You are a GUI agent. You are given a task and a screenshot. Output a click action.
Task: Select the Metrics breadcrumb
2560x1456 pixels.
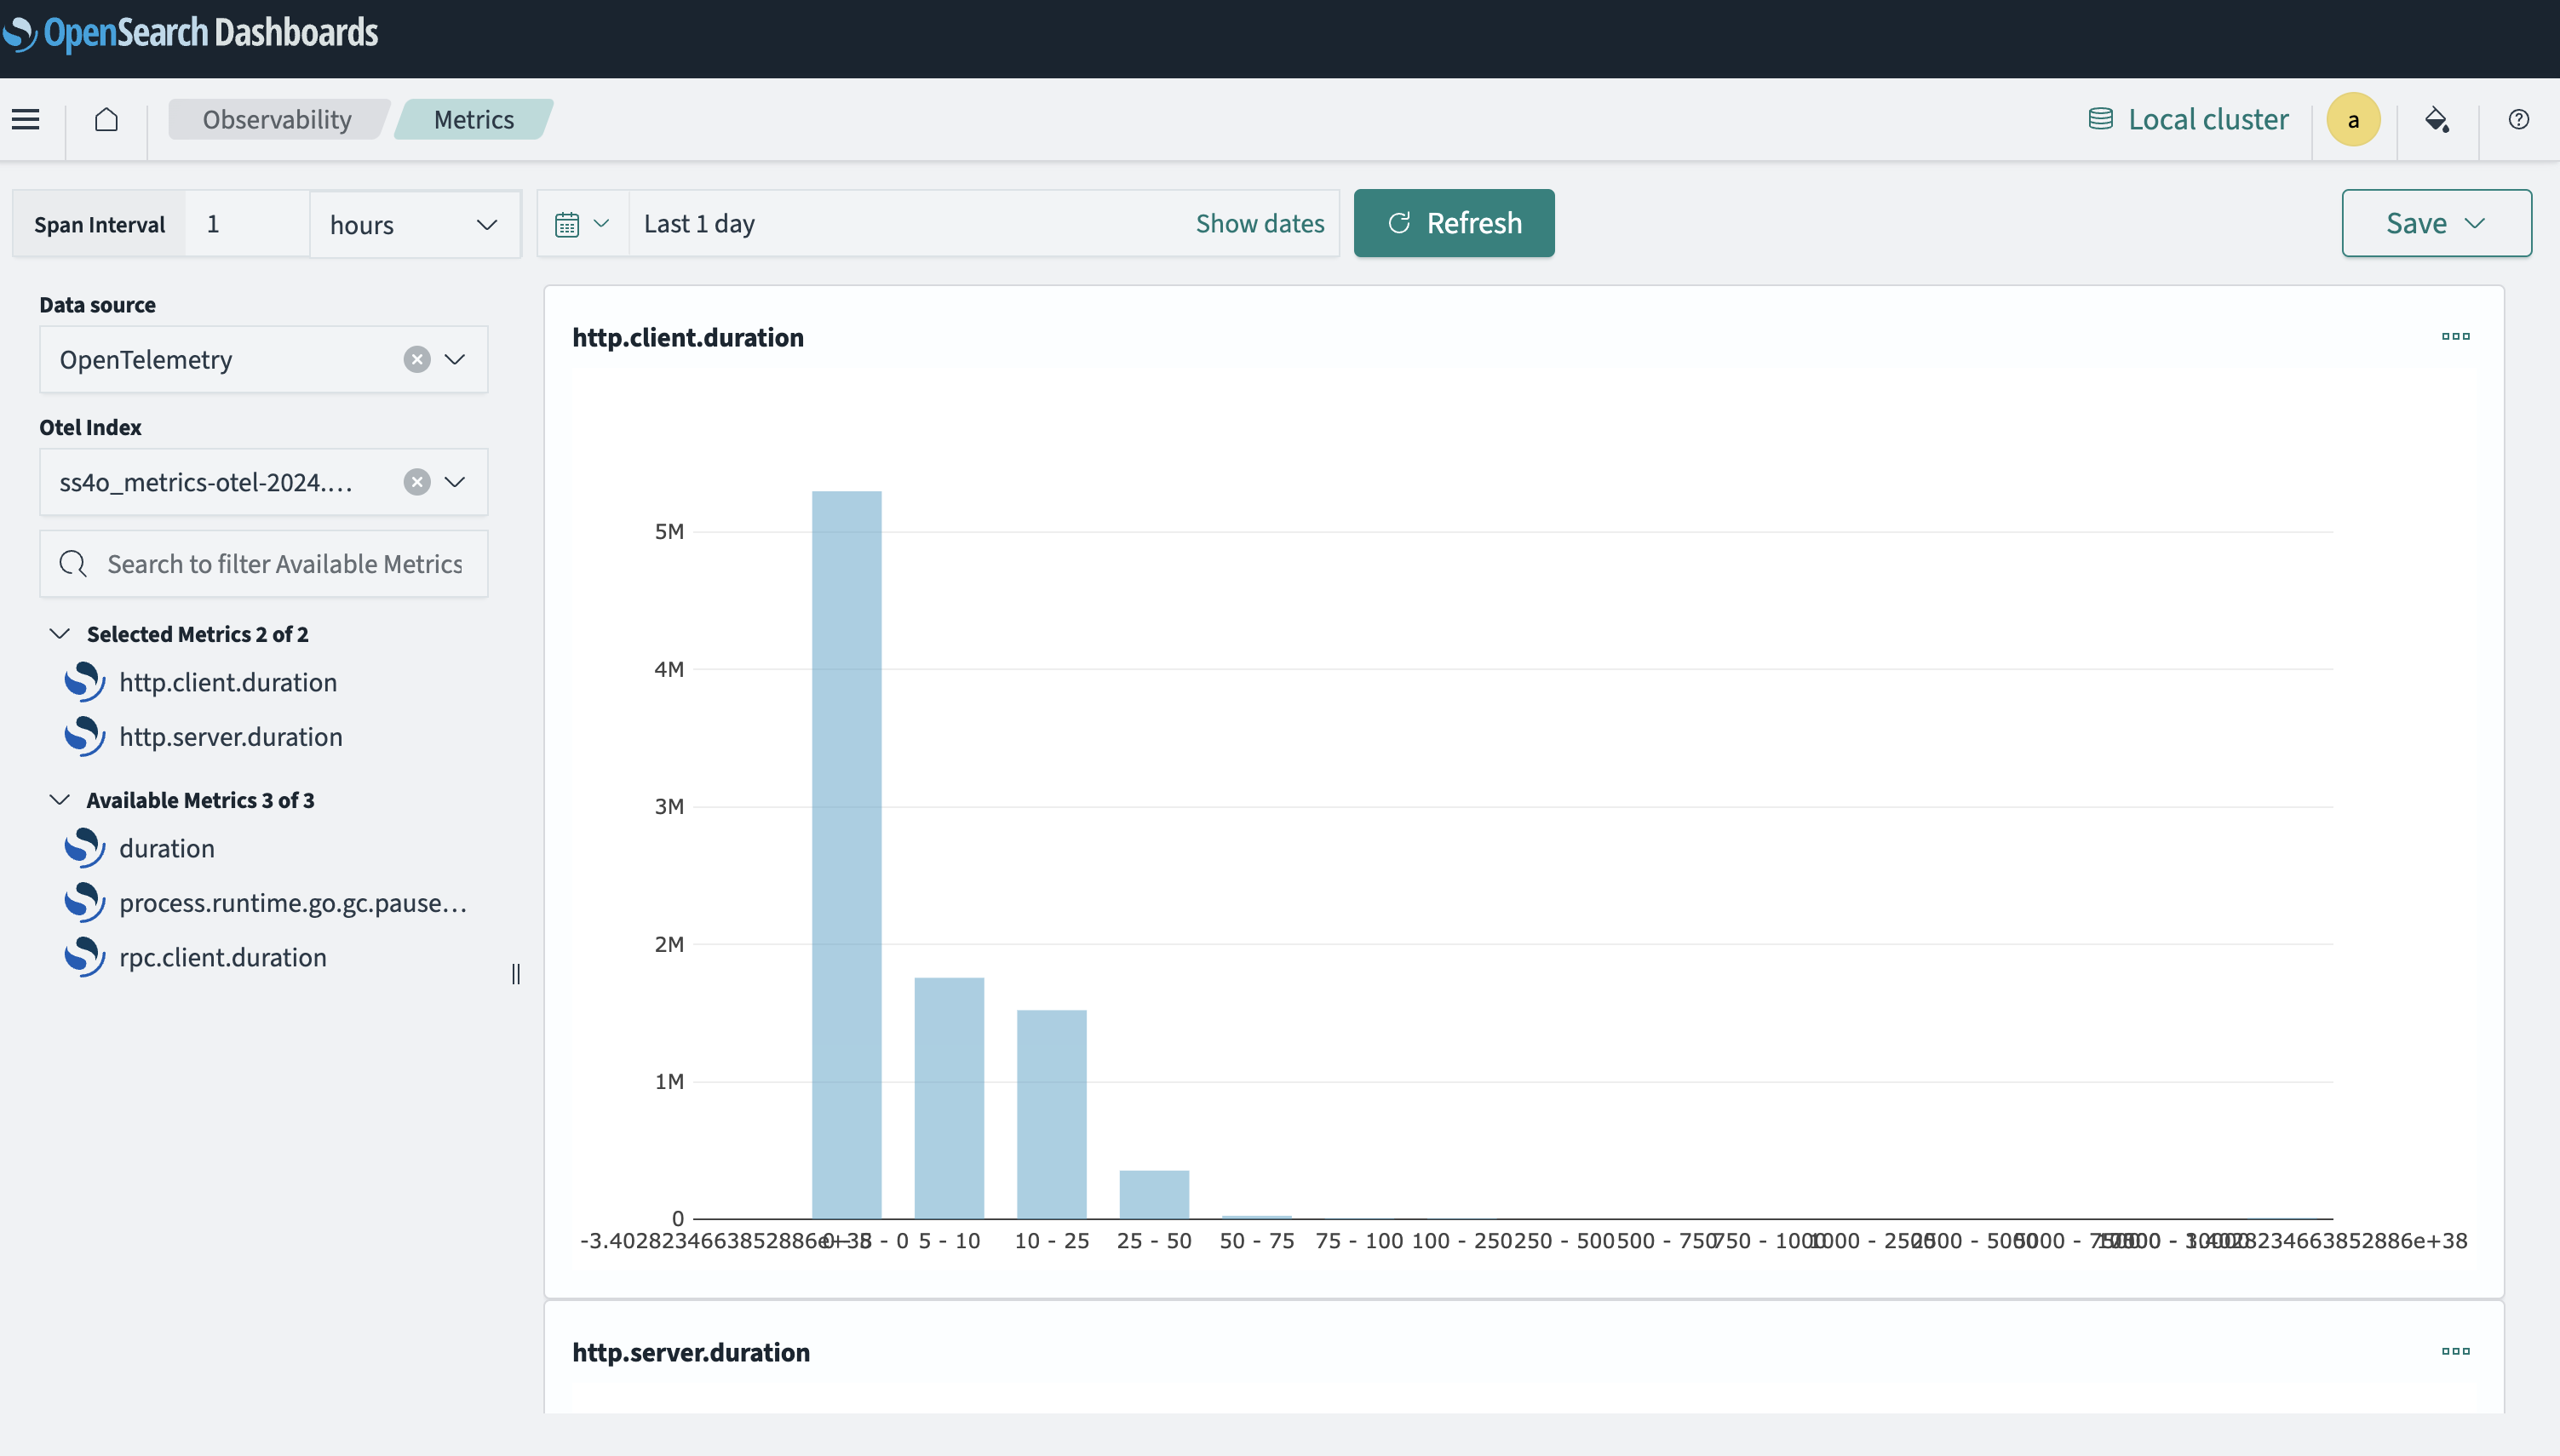(473, 120)
